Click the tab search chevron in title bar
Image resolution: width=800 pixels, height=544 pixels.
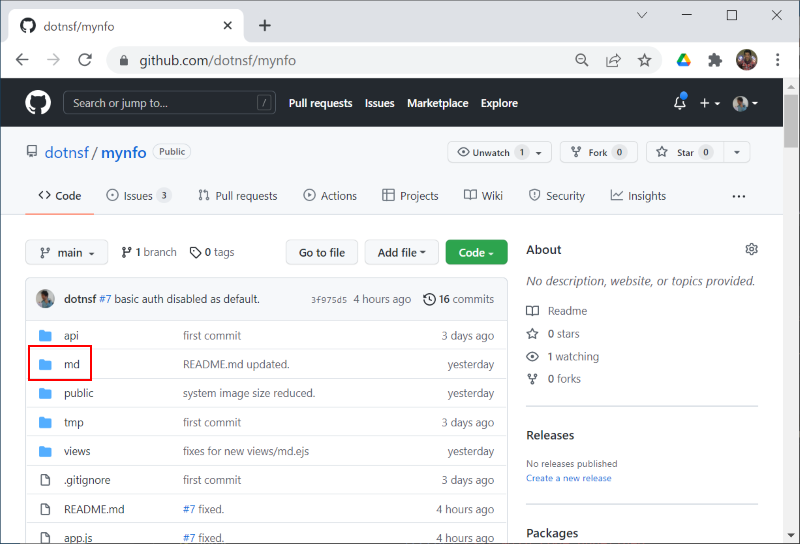642,15
